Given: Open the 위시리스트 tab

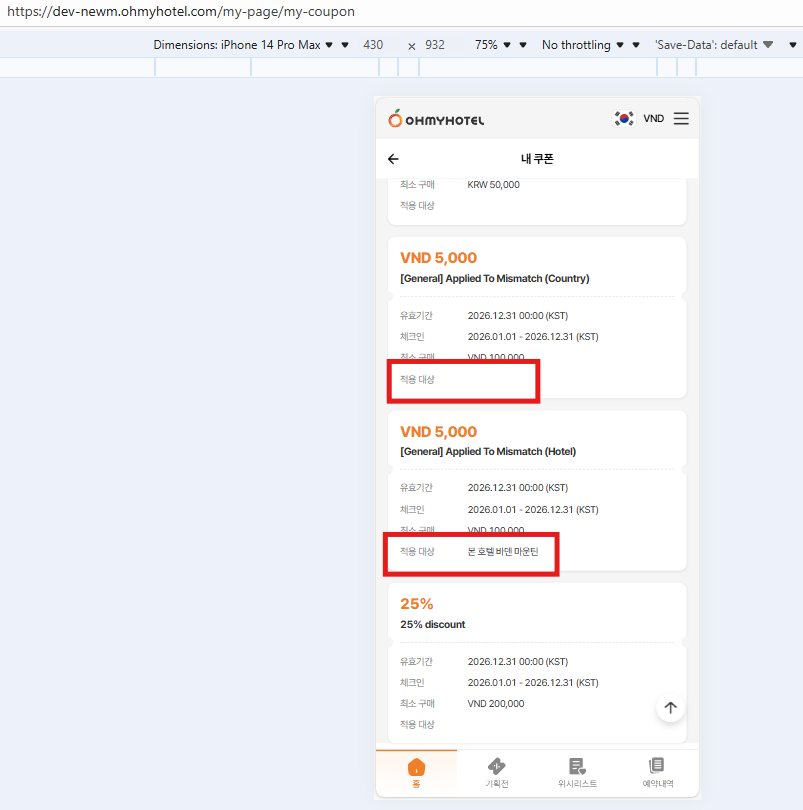Looking at the screenshot, I should [x=577, y=772].
